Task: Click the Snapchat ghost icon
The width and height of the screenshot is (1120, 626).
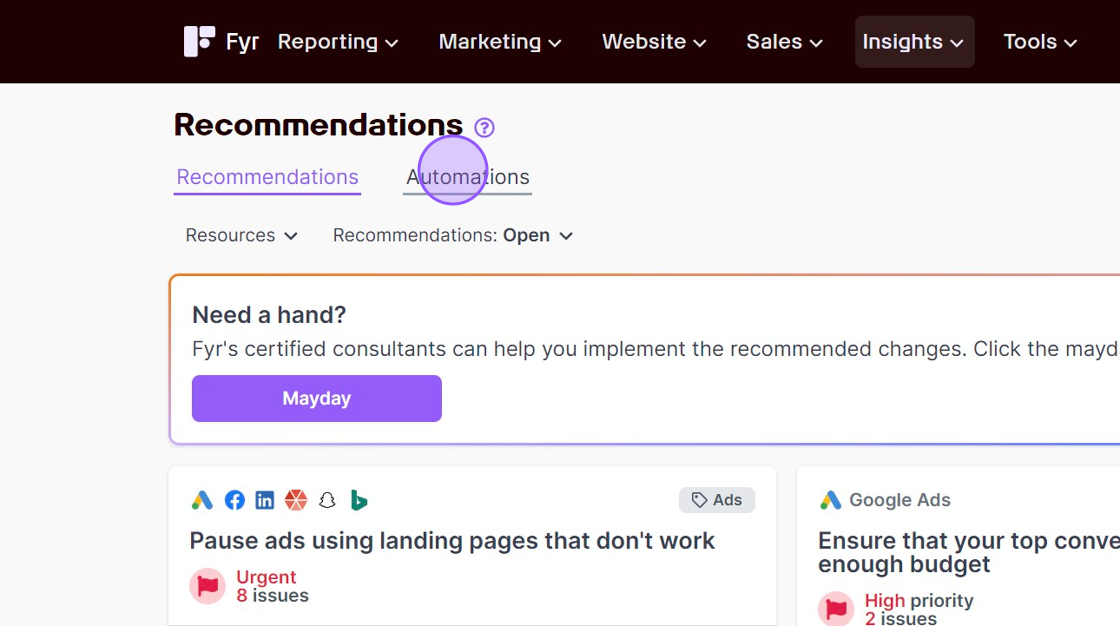Action: (327, 500)
